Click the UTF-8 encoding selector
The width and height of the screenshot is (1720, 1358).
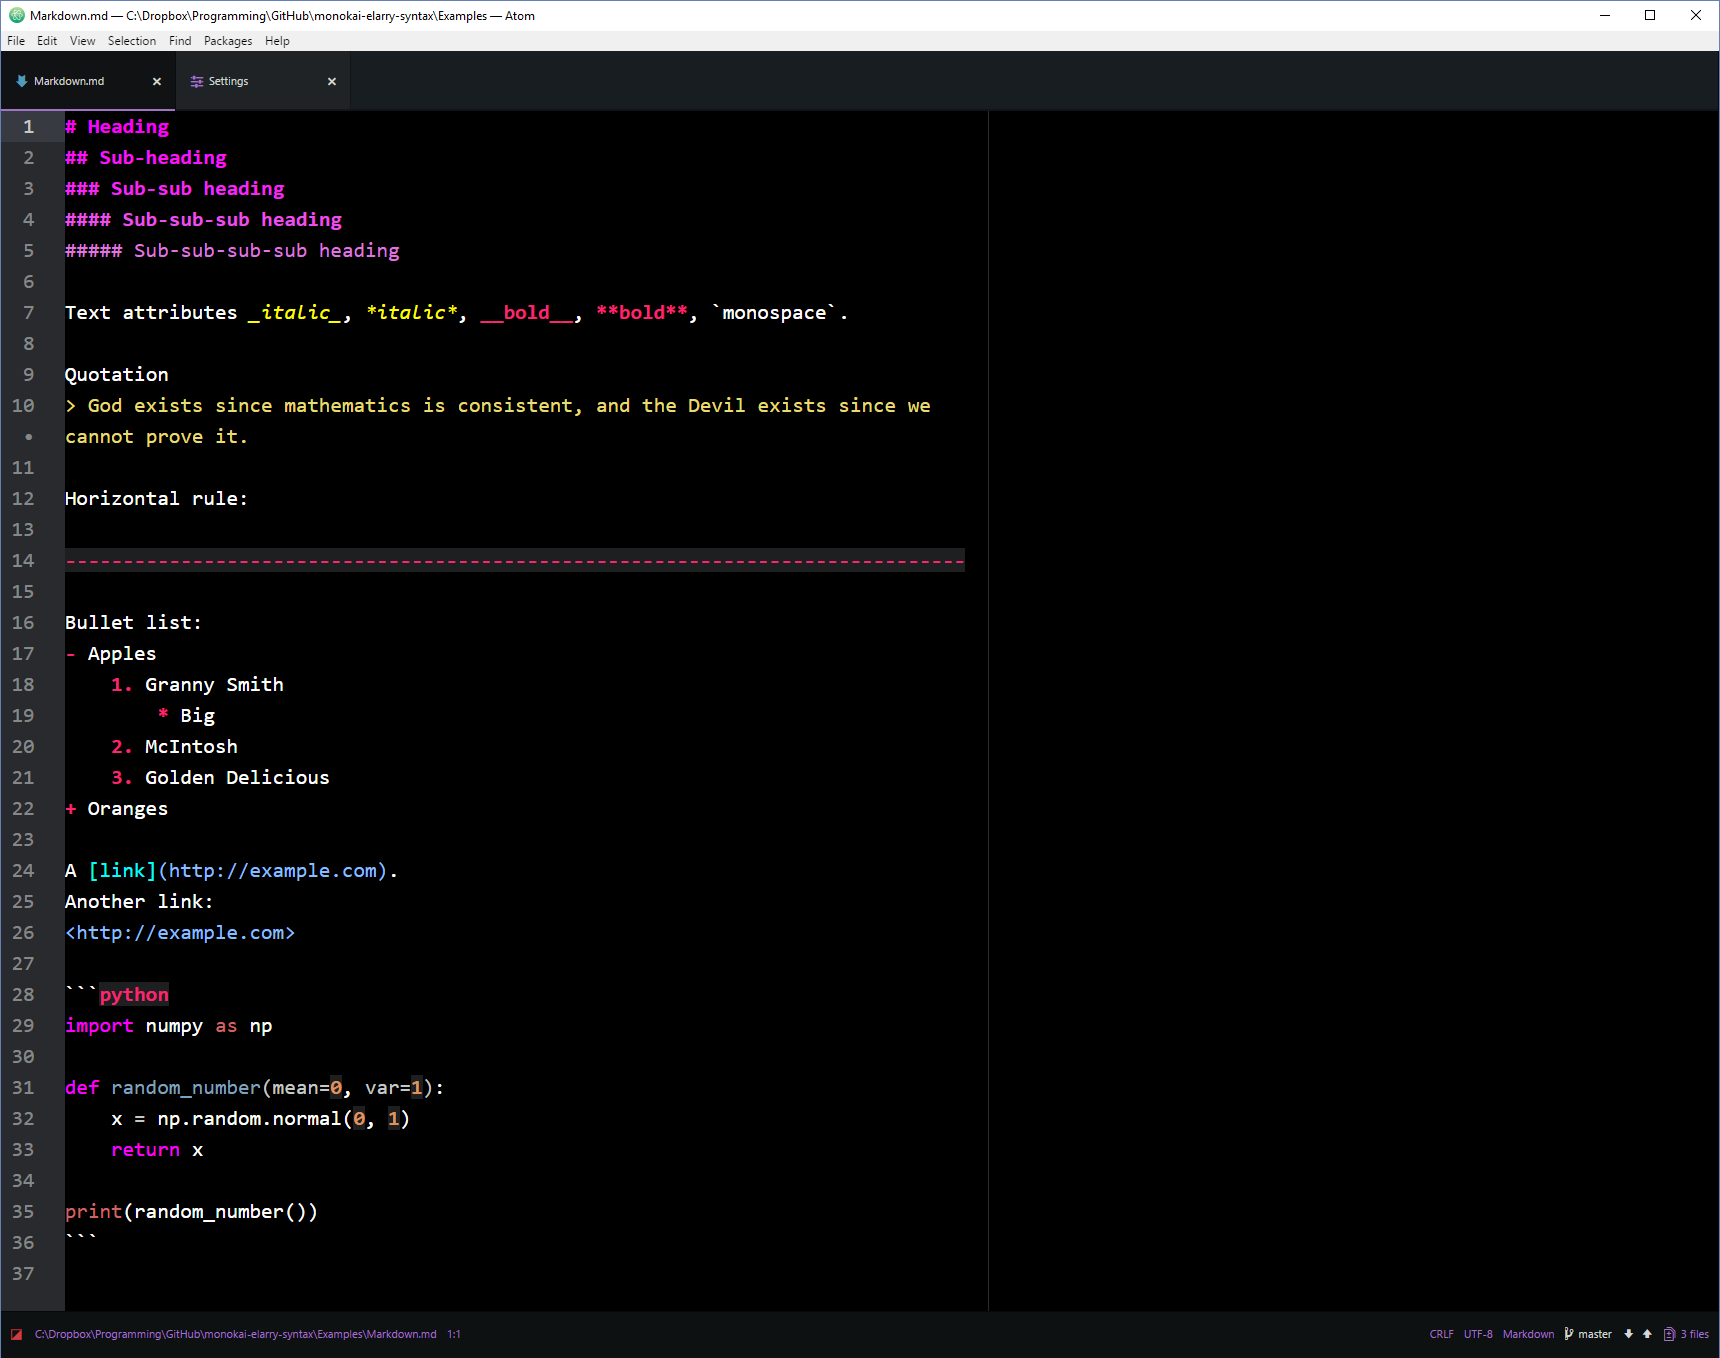point(1478,1334)
